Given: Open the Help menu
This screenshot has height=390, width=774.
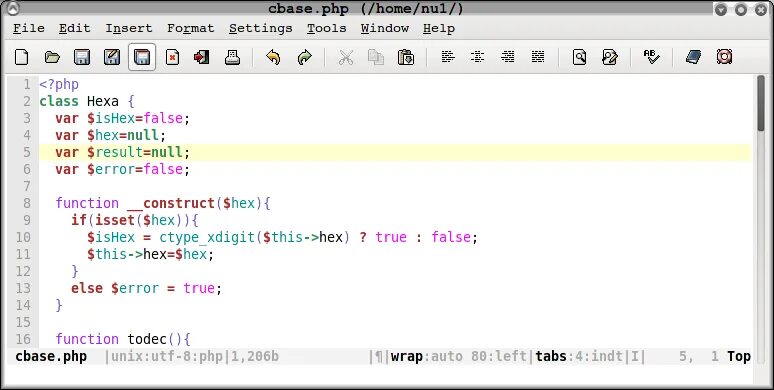Looking at the screenshot, I should (x=439, y=29).
